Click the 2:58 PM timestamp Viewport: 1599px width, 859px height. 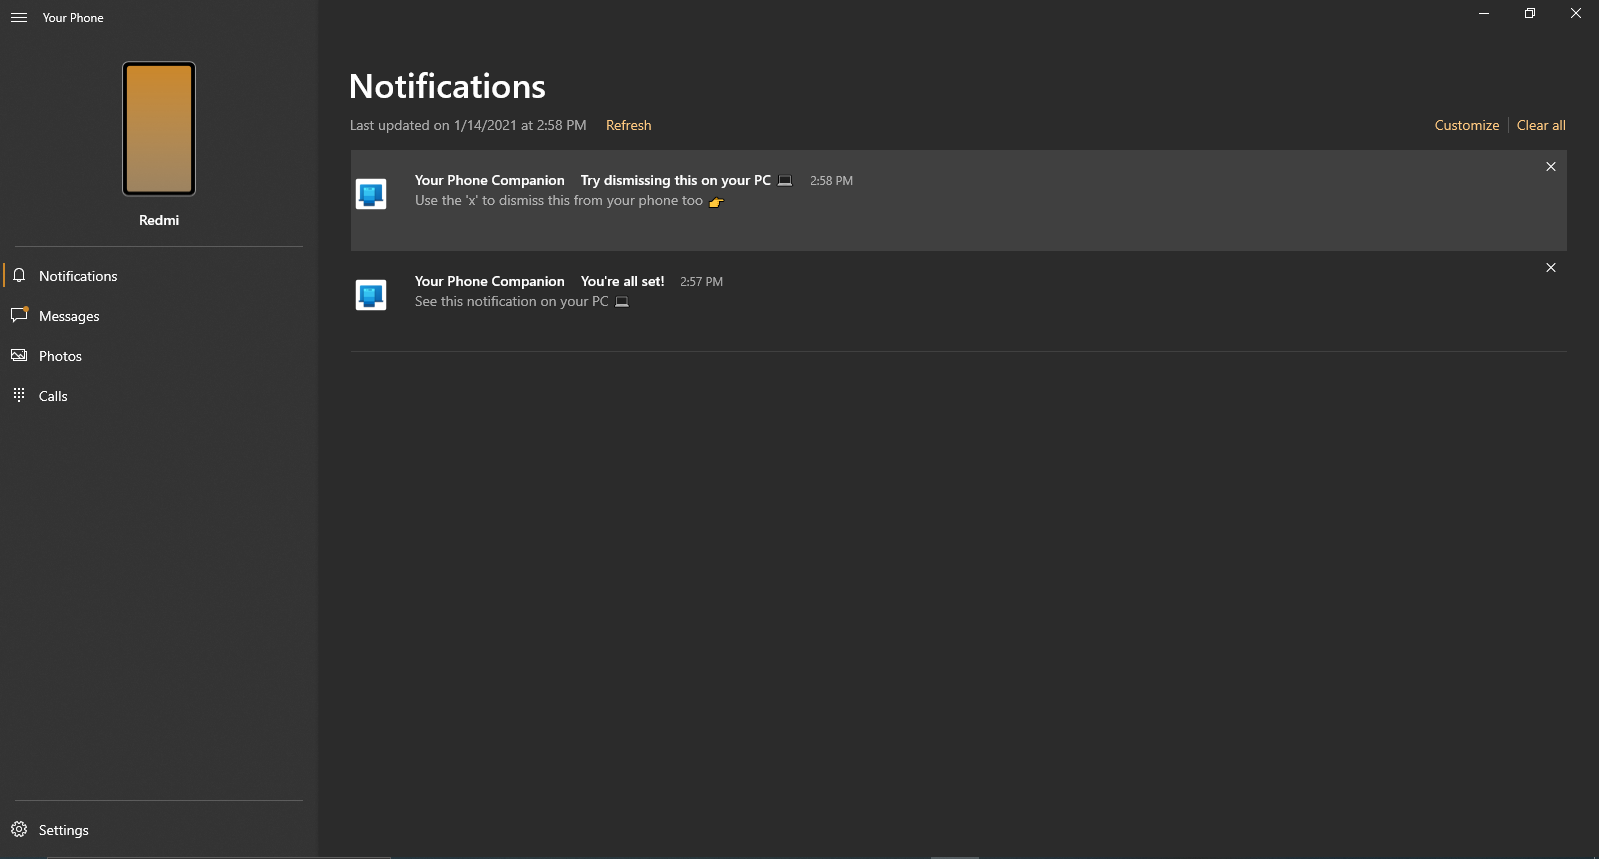click(x=831, y=181)
